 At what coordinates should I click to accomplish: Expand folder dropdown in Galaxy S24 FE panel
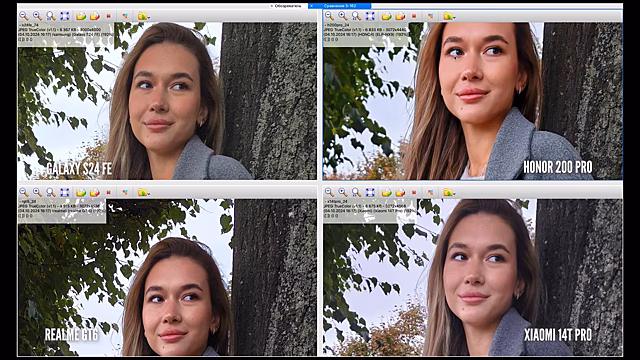(x=149, y=17)
